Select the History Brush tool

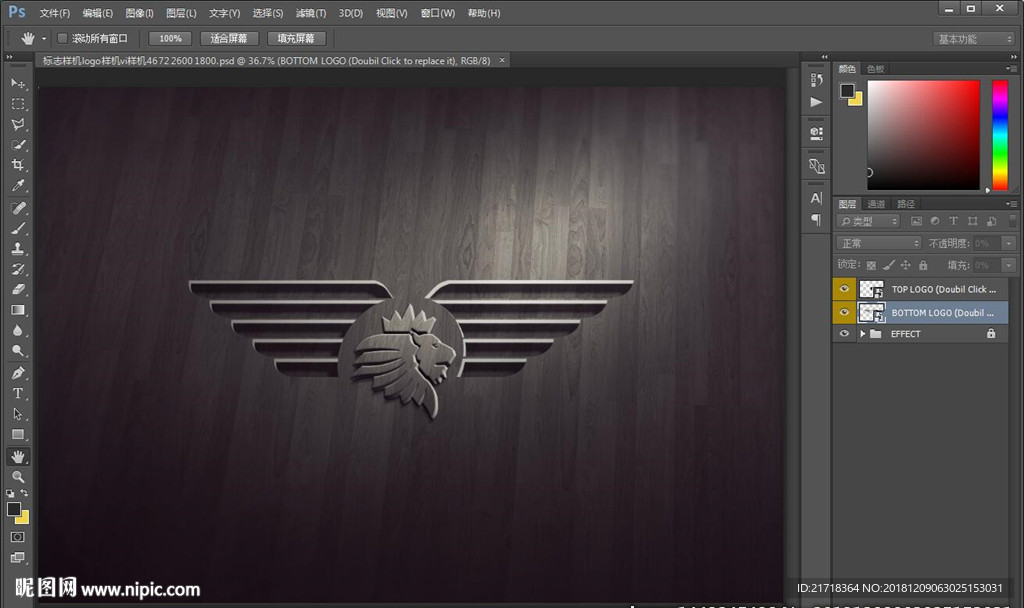tap(18, 269)
